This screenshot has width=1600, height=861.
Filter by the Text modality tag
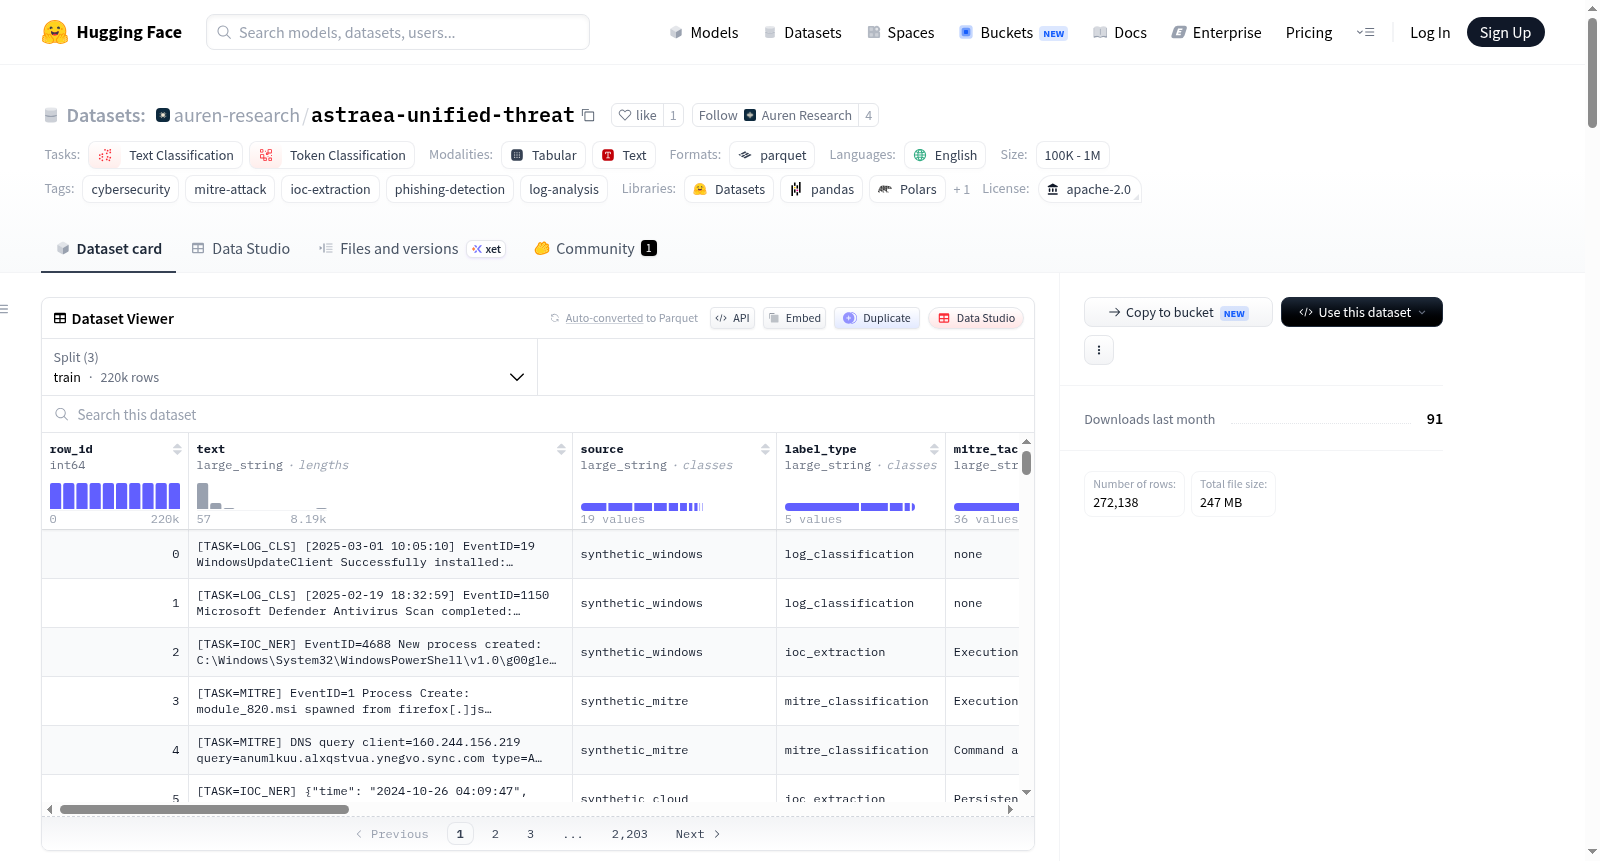click(x=624, y=155)
